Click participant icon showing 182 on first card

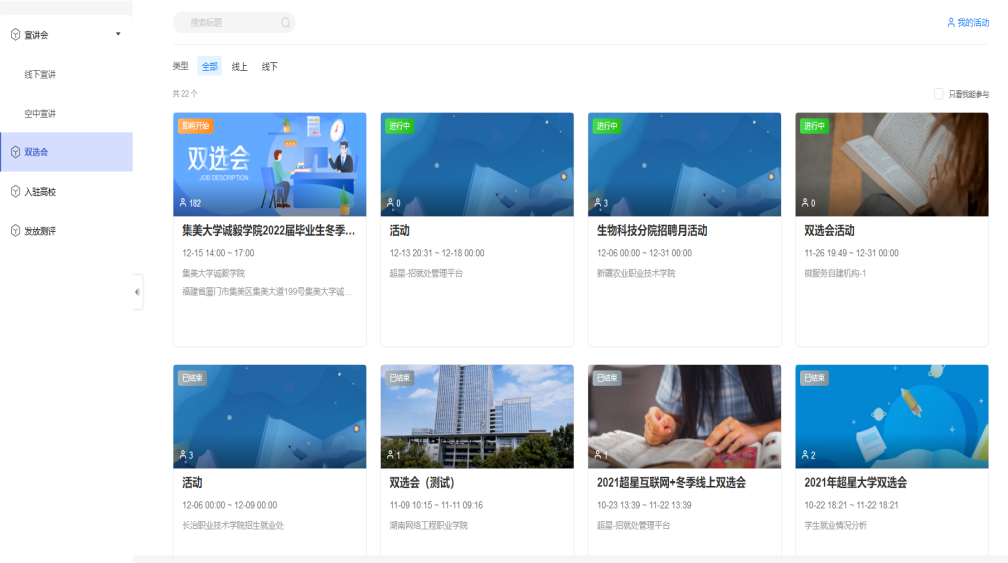pos(183,202)
